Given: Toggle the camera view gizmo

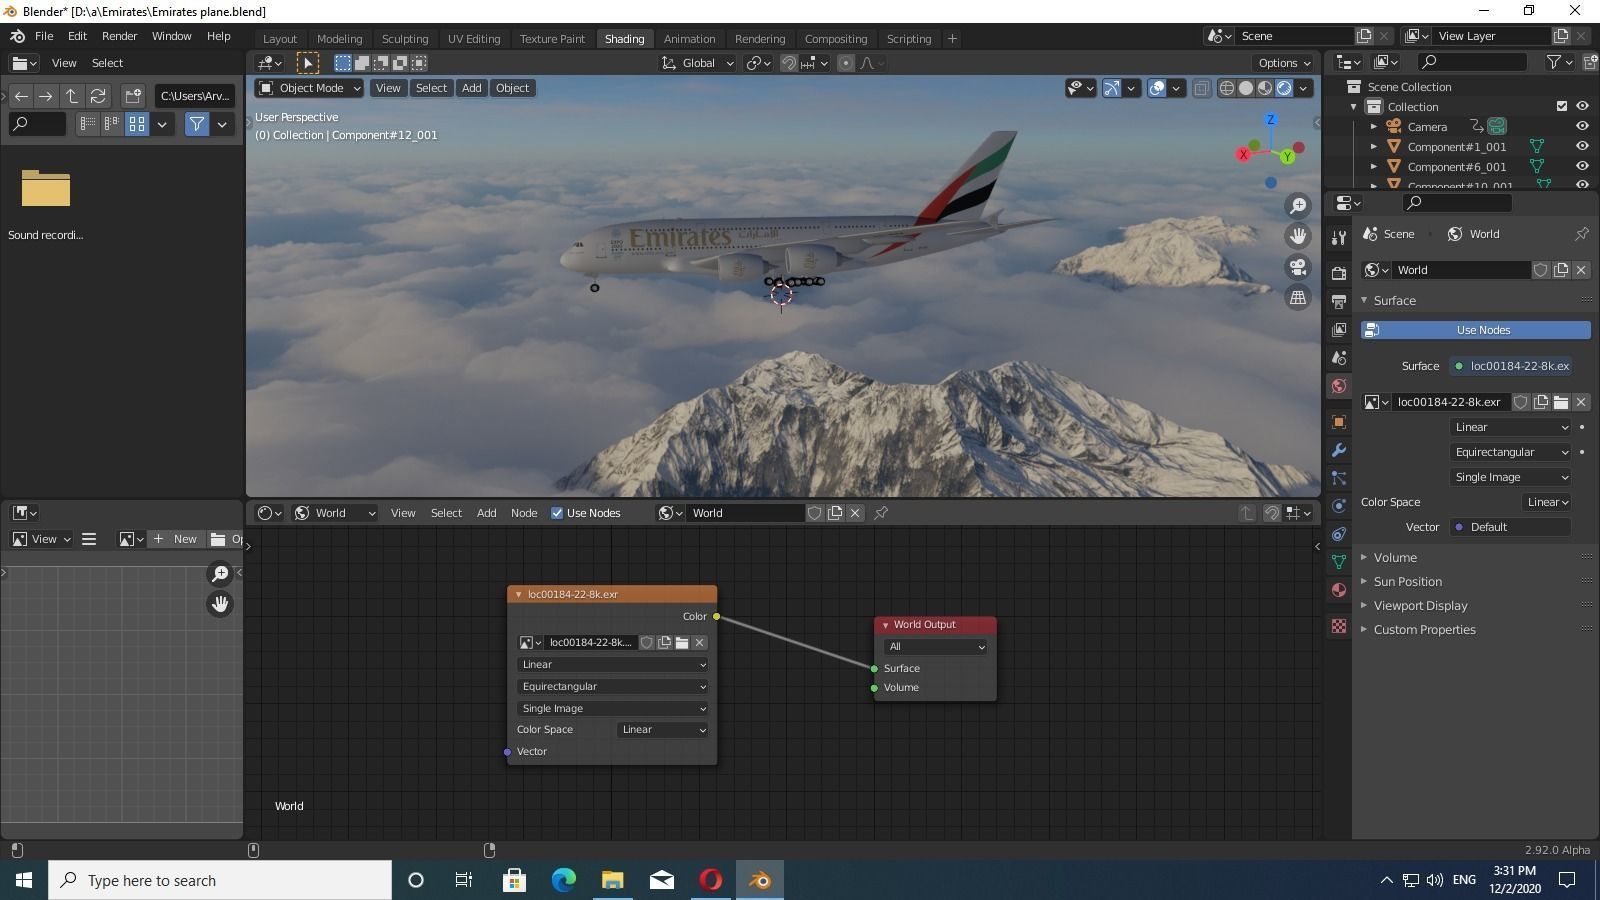Looking at the screenshot, I should [x=1298, y=267].
